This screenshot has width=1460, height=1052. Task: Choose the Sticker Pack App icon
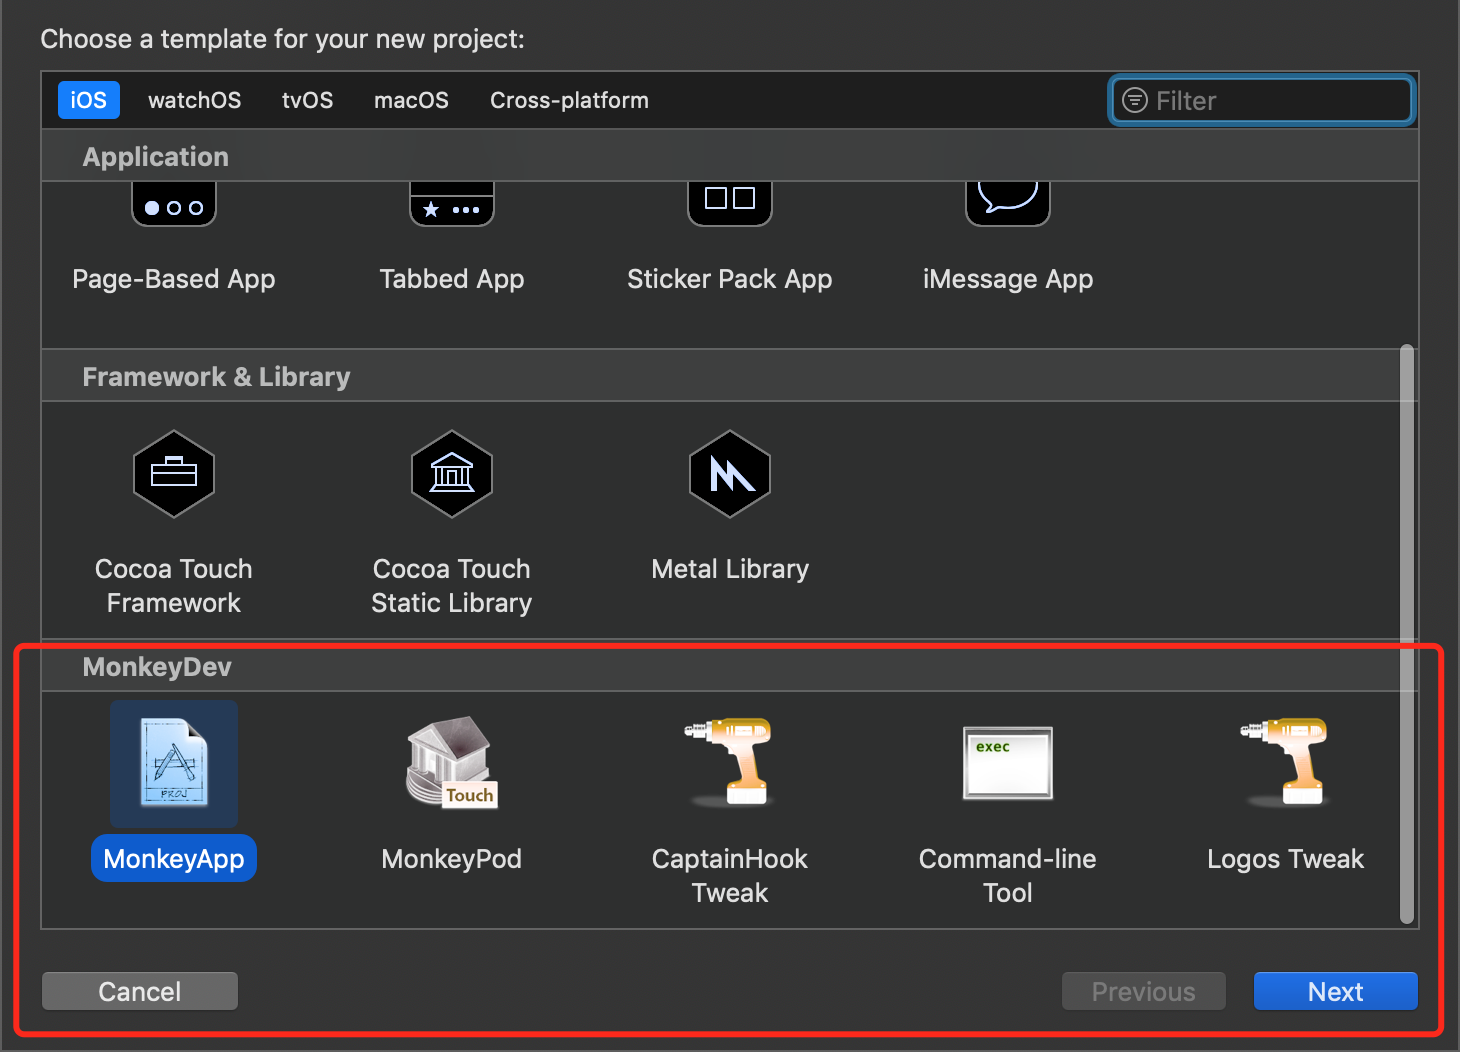coord(730,204)
